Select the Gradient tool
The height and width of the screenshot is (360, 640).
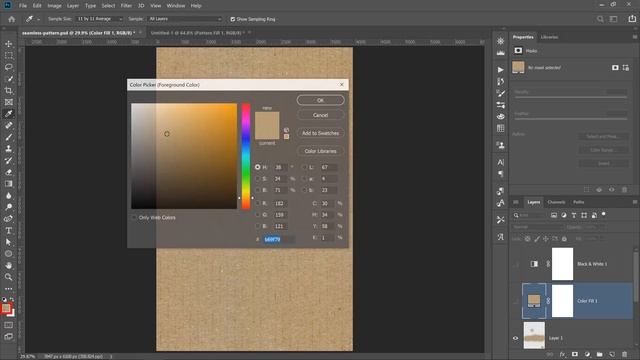[9, 184]
